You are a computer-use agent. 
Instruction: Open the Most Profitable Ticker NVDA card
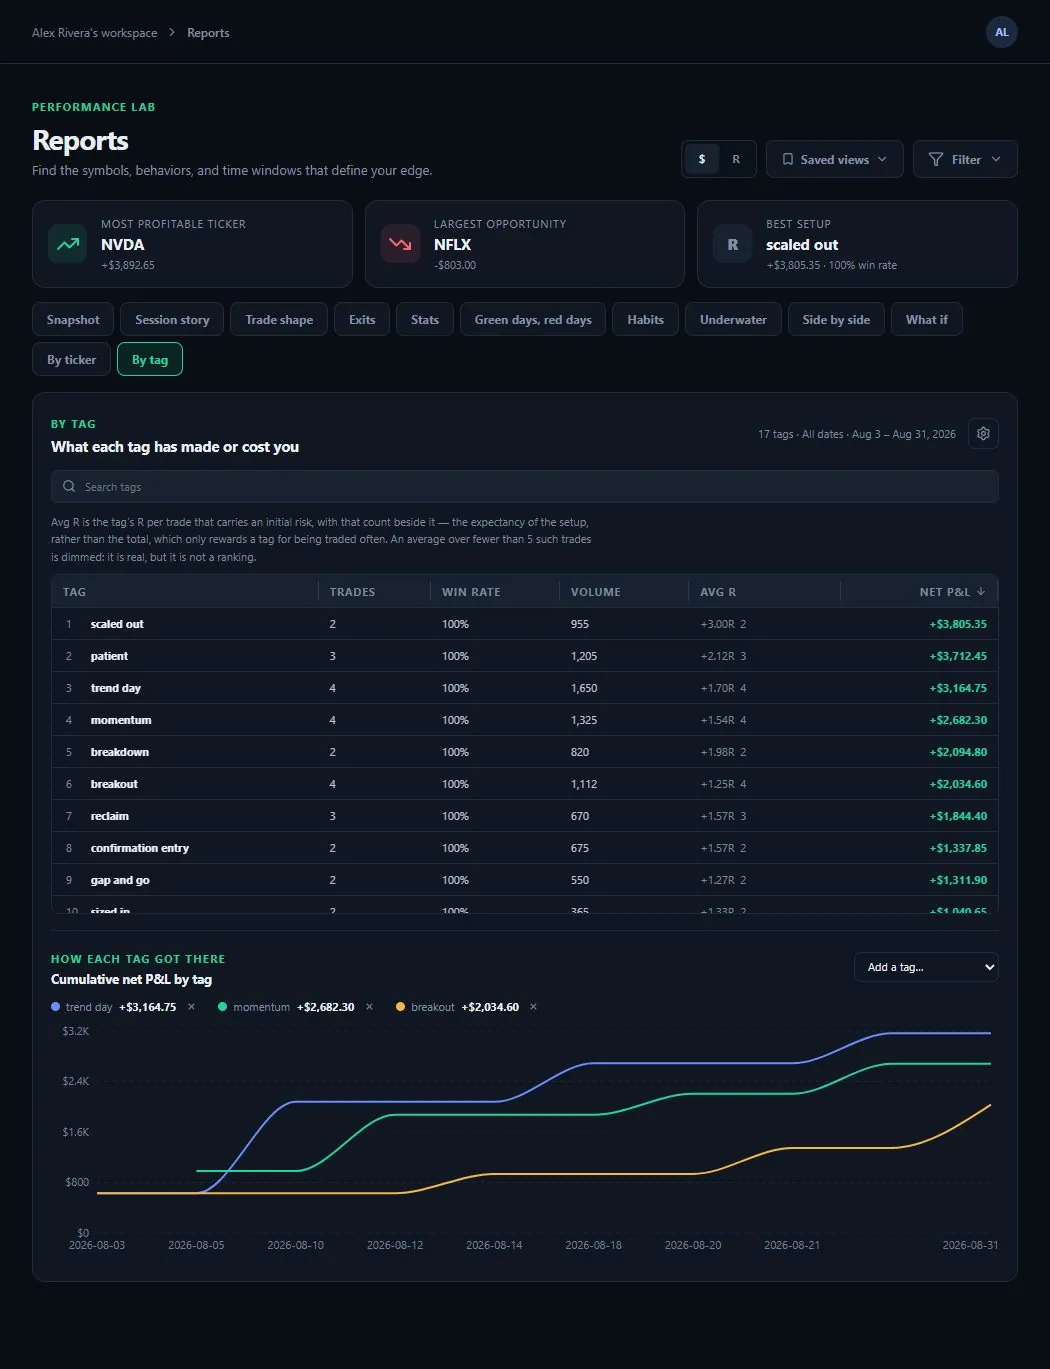point(192,244)
